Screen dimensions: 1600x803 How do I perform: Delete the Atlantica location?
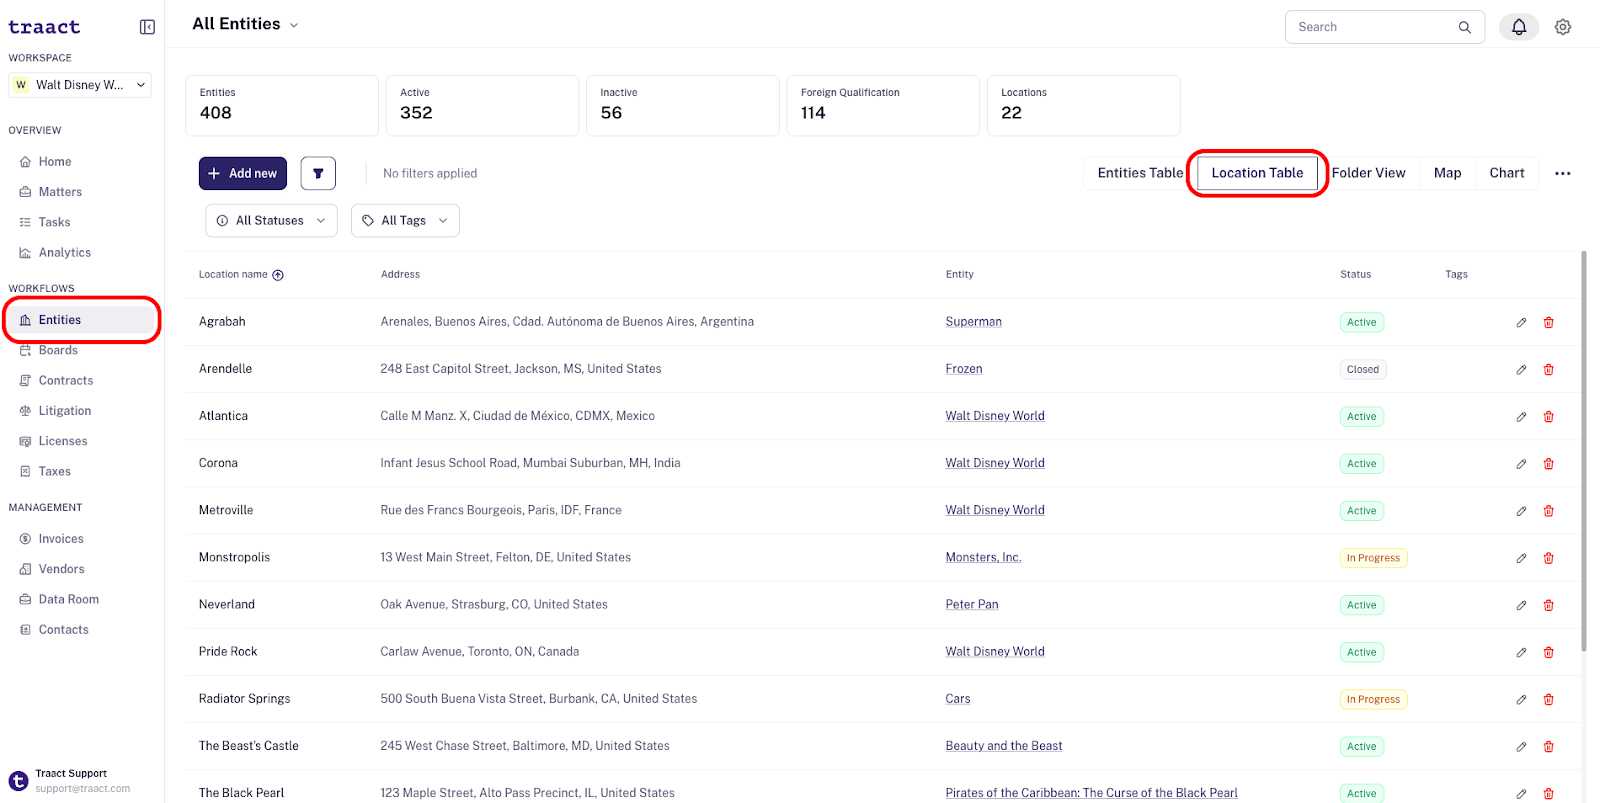1549,416
